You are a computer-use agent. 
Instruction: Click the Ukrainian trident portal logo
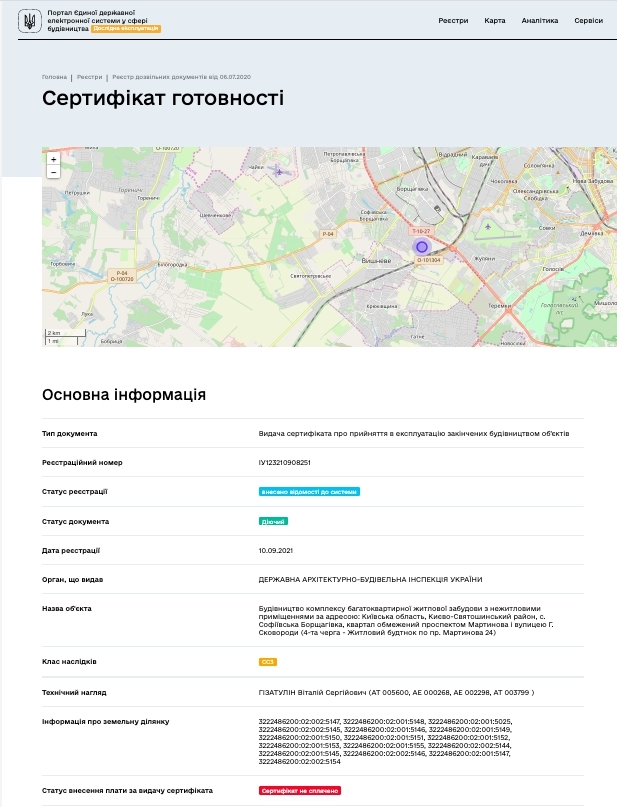[x=29, y=21]
